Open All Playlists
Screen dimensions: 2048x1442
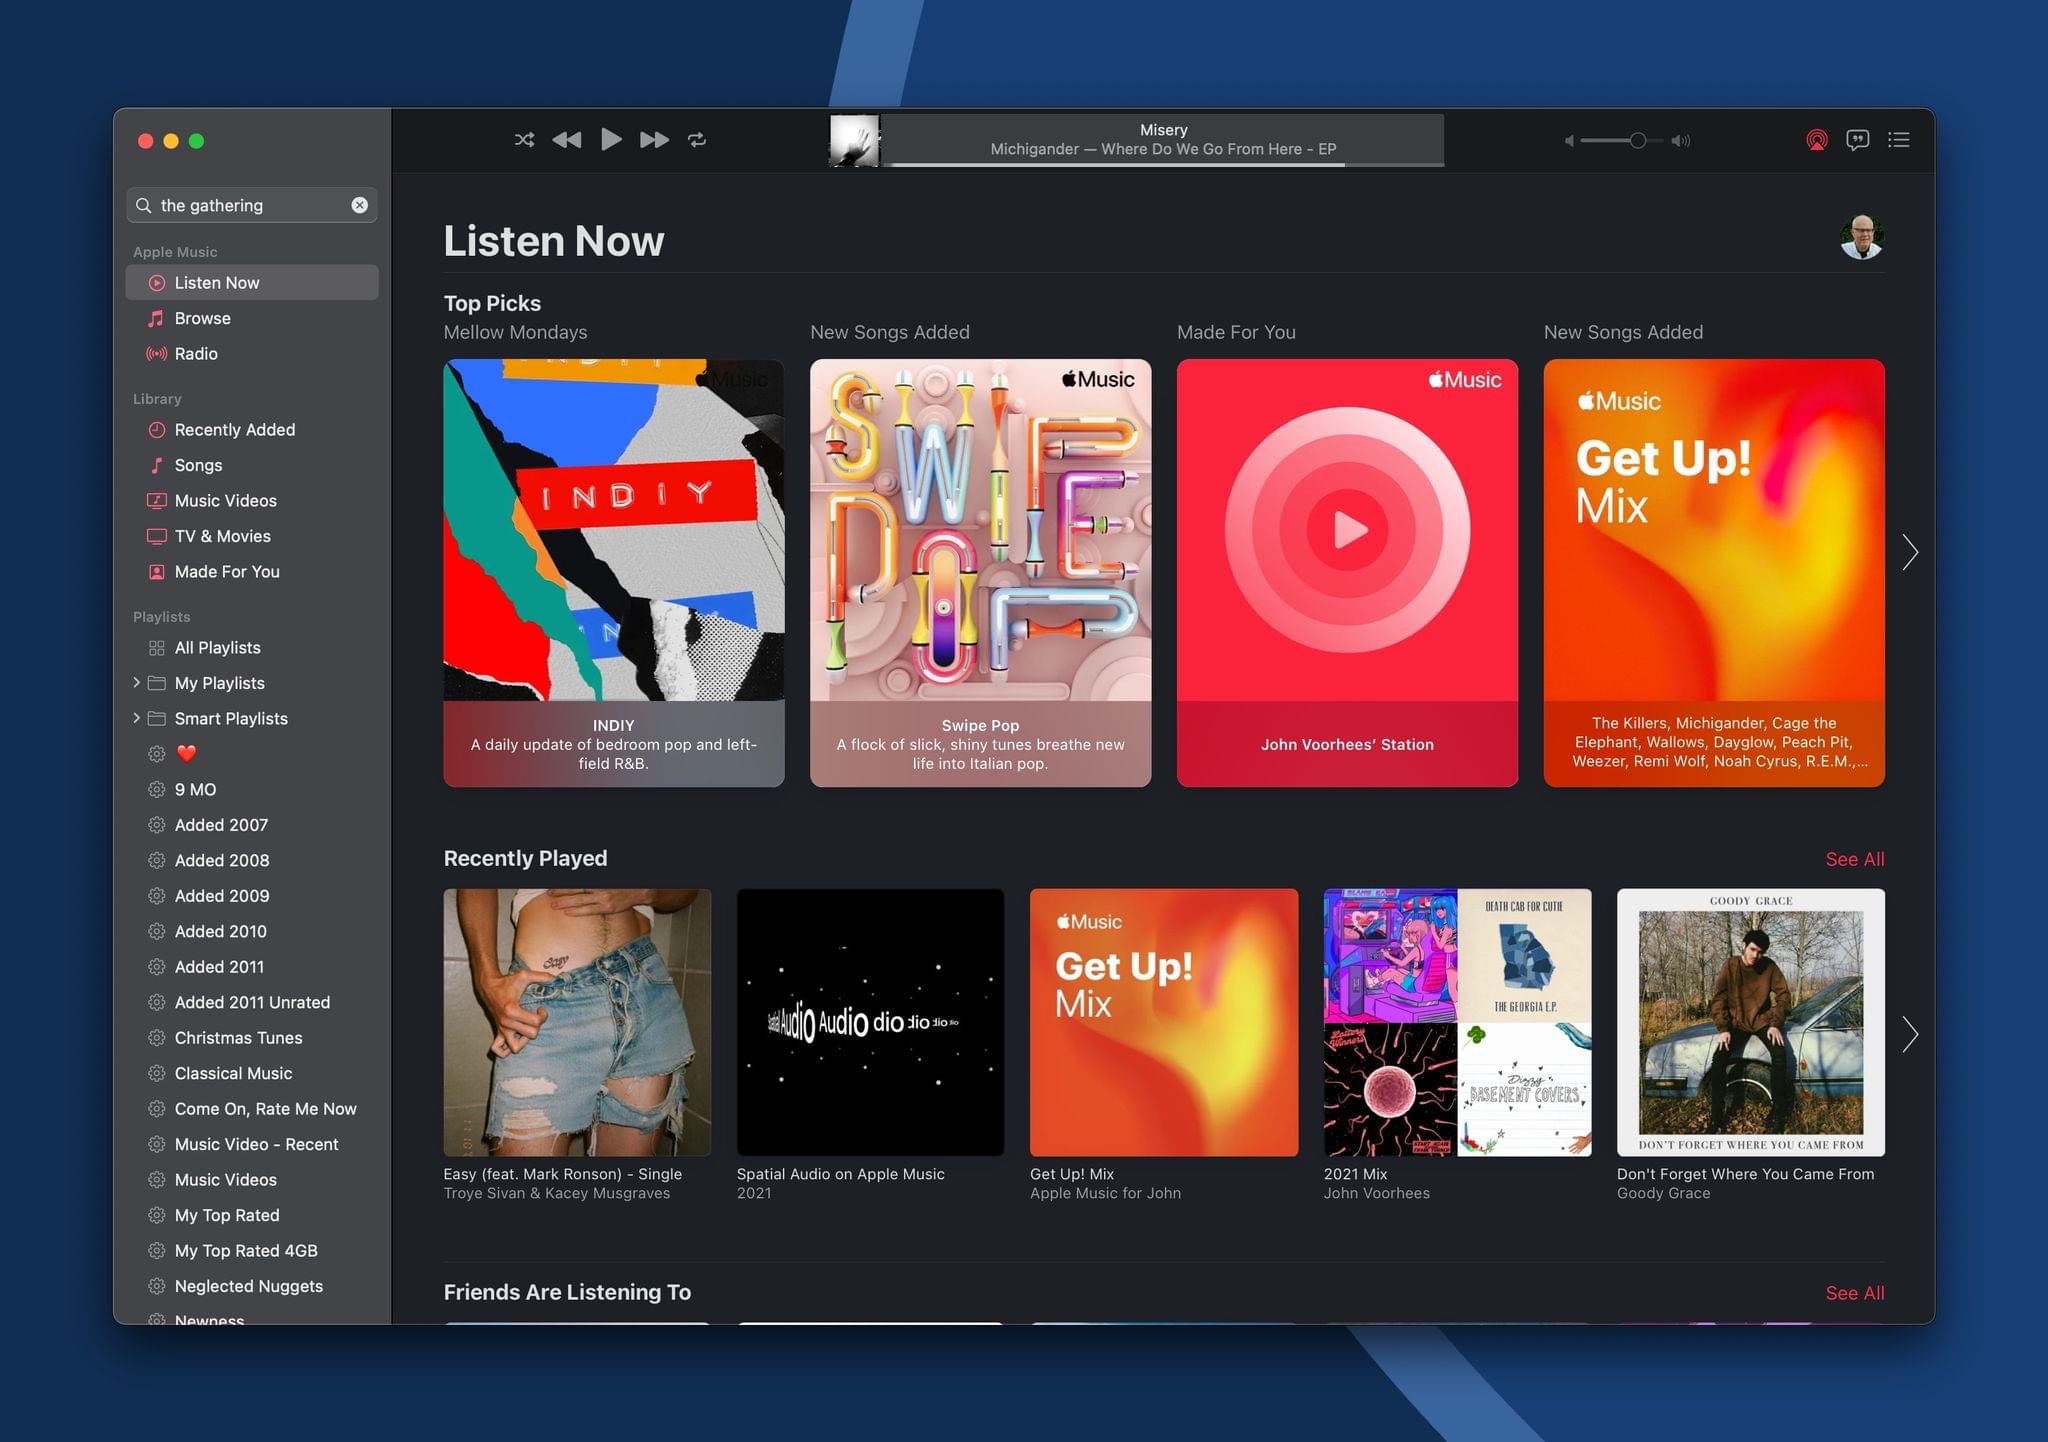[252, 648]
